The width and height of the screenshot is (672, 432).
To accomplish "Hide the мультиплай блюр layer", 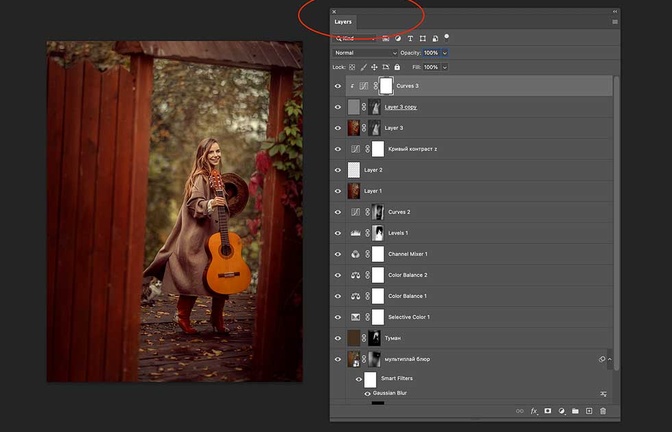I will (x=338, y=359).
